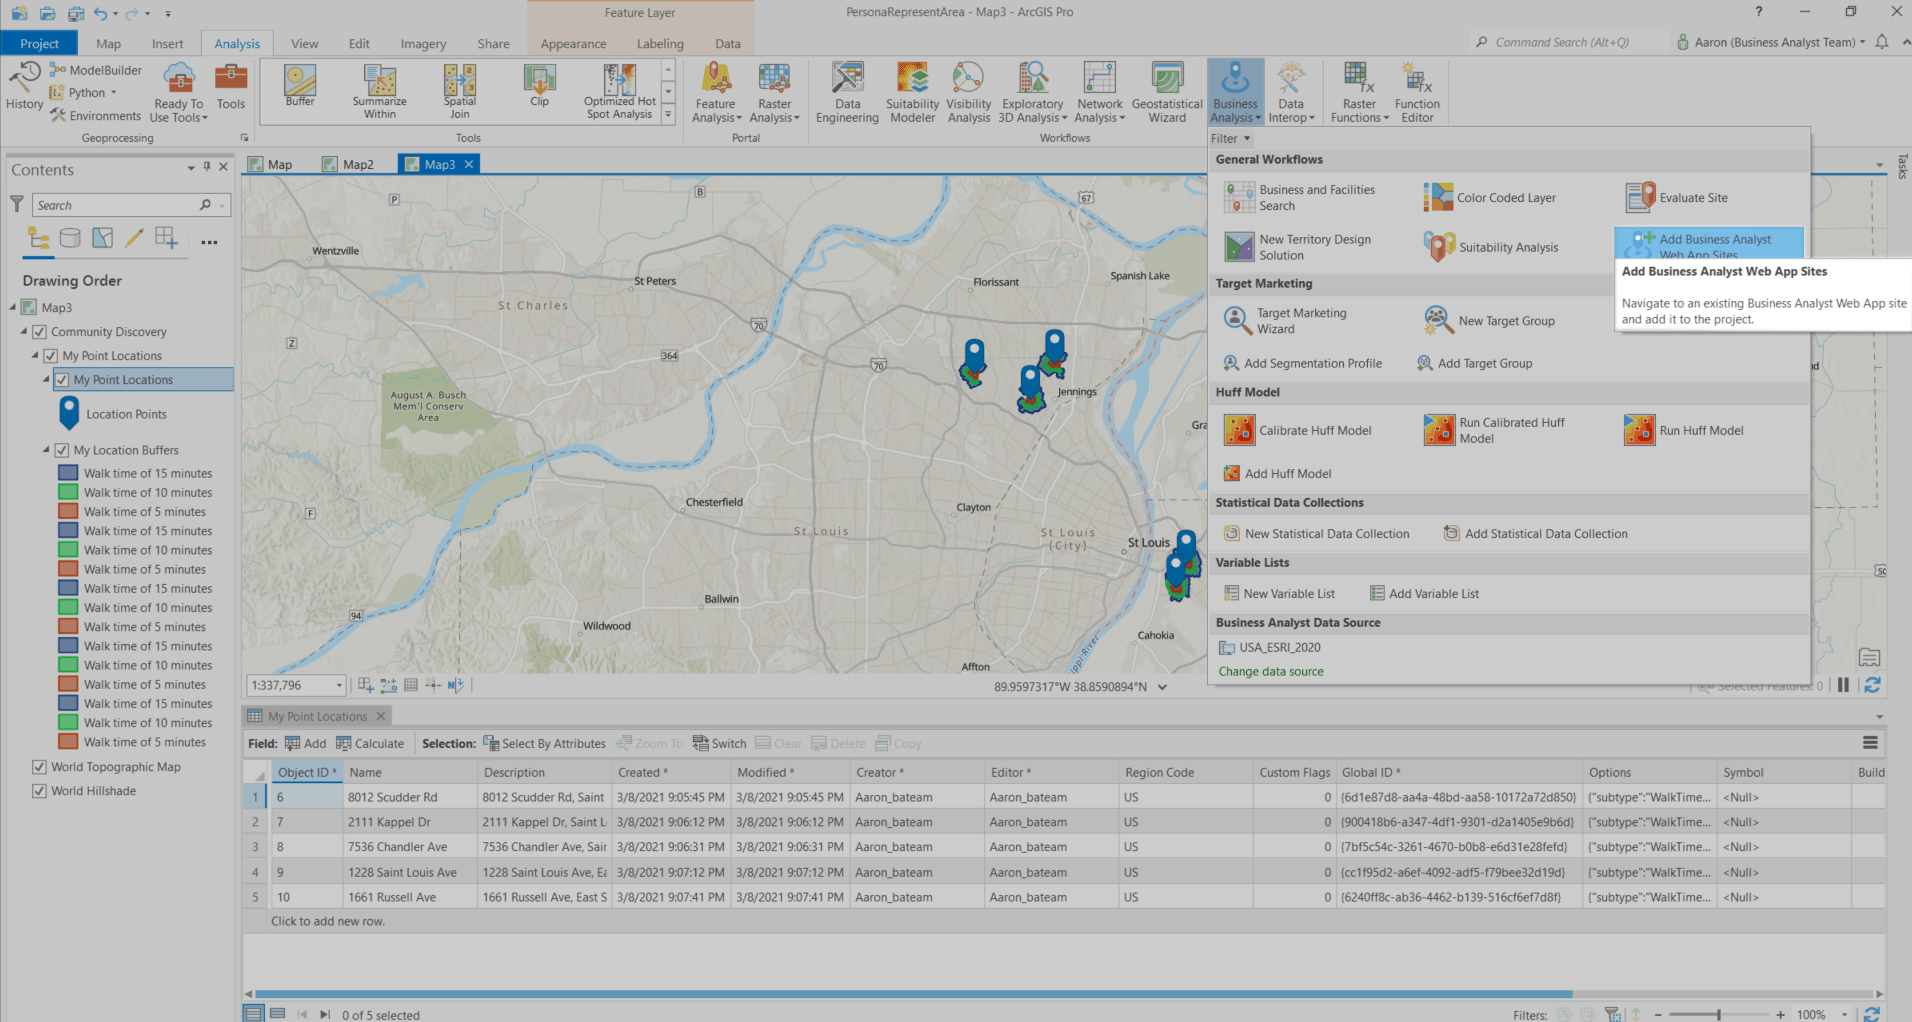Click the Change data source link

pos(1271,671)
